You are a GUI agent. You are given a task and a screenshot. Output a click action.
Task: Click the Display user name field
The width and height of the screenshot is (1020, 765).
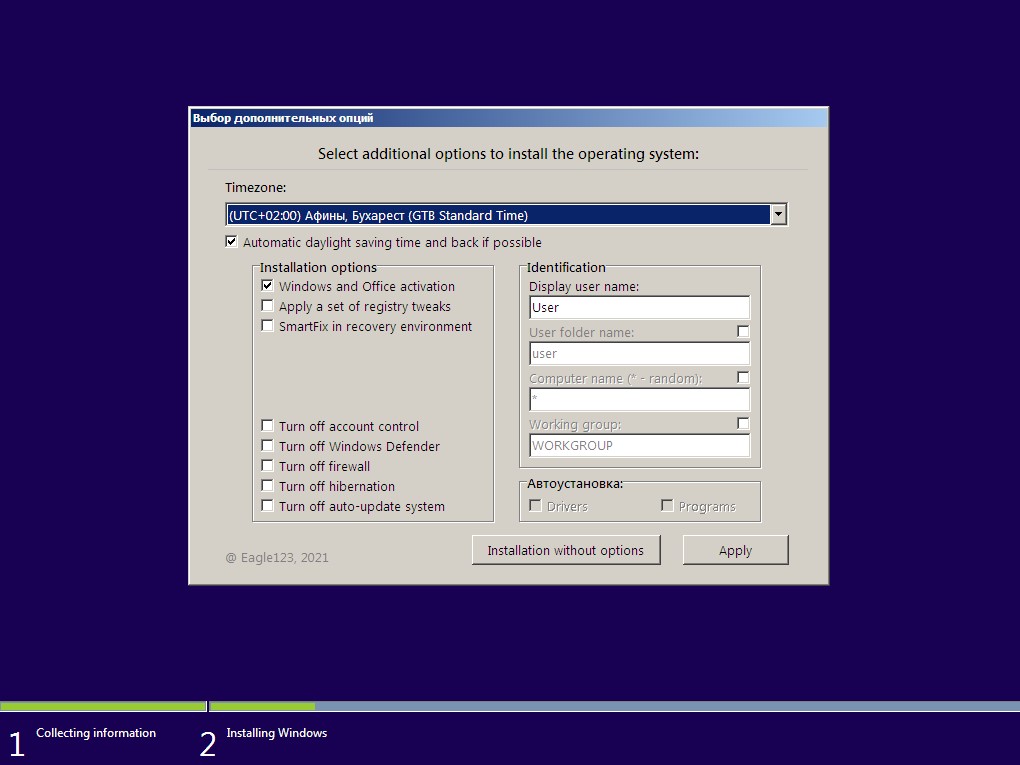coord(639,308)
